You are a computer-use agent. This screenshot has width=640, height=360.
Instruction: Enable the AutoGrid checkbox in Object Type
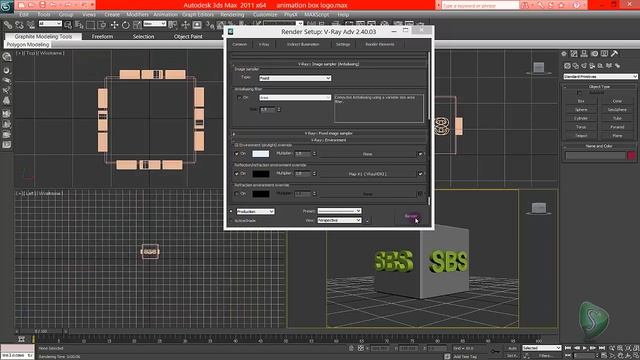(x=580, y=93)
